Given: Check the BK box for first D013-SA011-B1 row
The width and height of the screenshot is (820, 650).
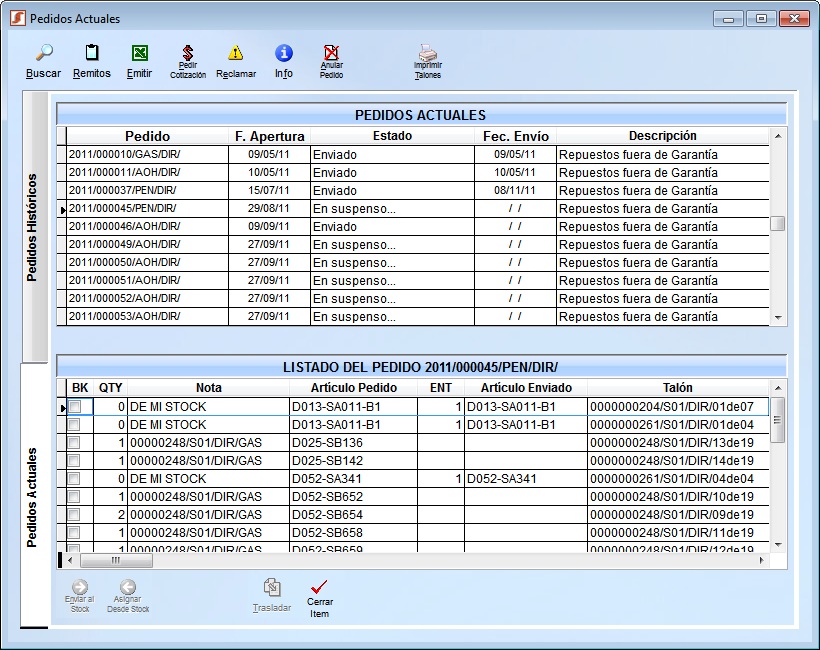Looking at the screenshot, I should [x=75, y=407].
